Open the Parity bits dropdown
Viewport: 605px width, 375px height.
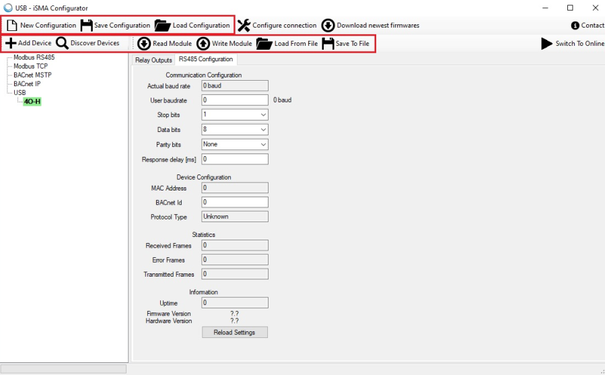click(235, 144)
